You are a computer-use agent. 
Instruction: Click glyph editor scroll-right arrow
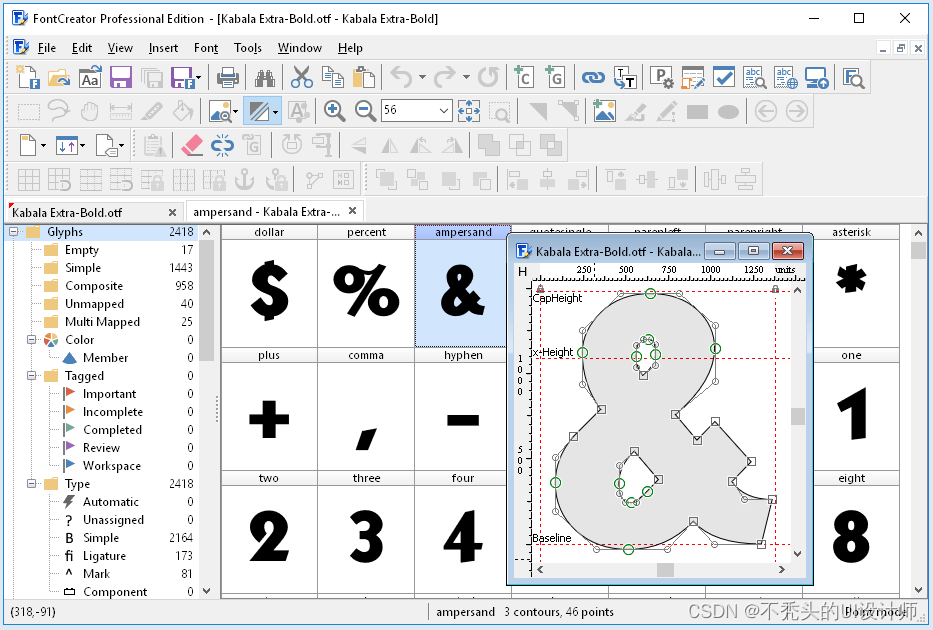coord(781,570)
